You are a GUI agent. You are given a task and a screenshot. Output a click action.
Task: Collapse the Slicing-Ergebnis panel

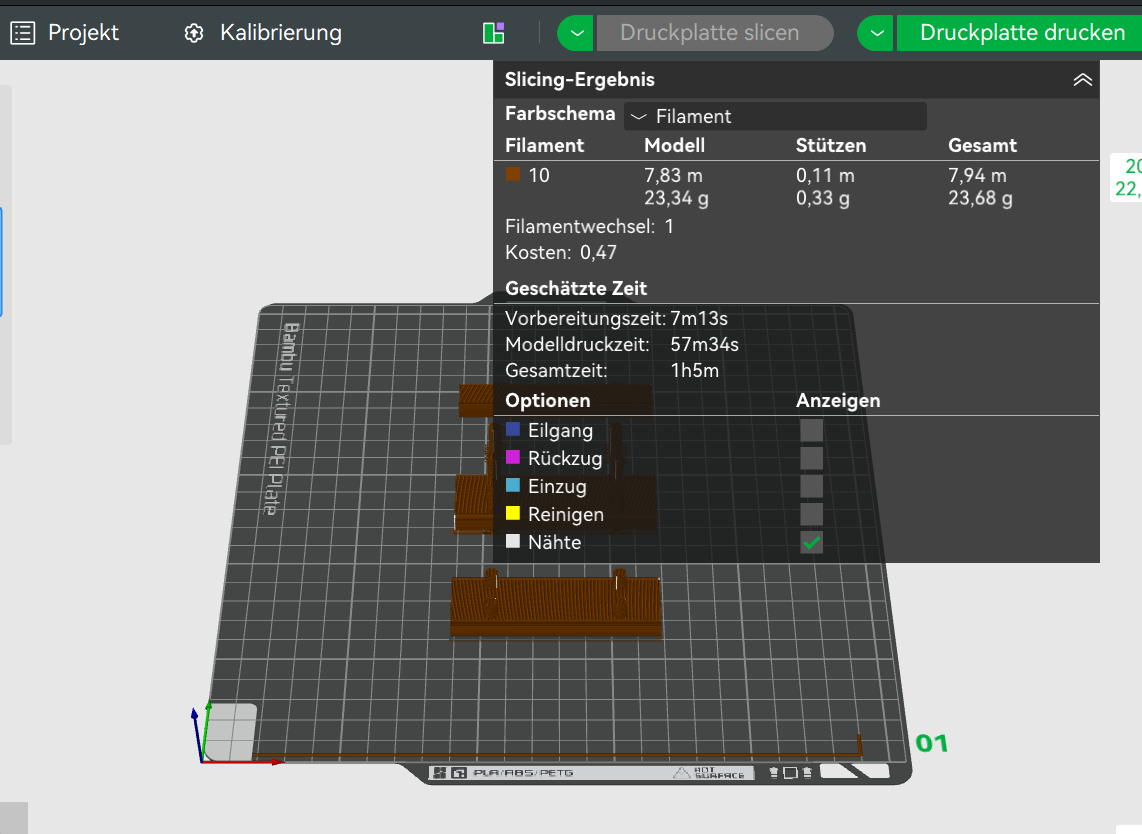pyautogui.click(x=1082, y=80)
